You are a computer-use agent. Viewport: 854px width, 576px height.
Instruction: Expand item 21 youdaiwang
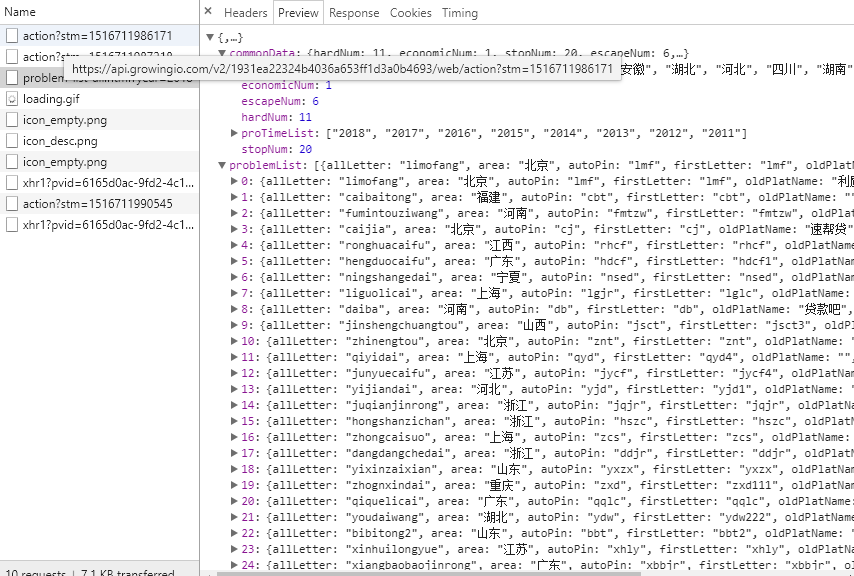coord(234,517)
